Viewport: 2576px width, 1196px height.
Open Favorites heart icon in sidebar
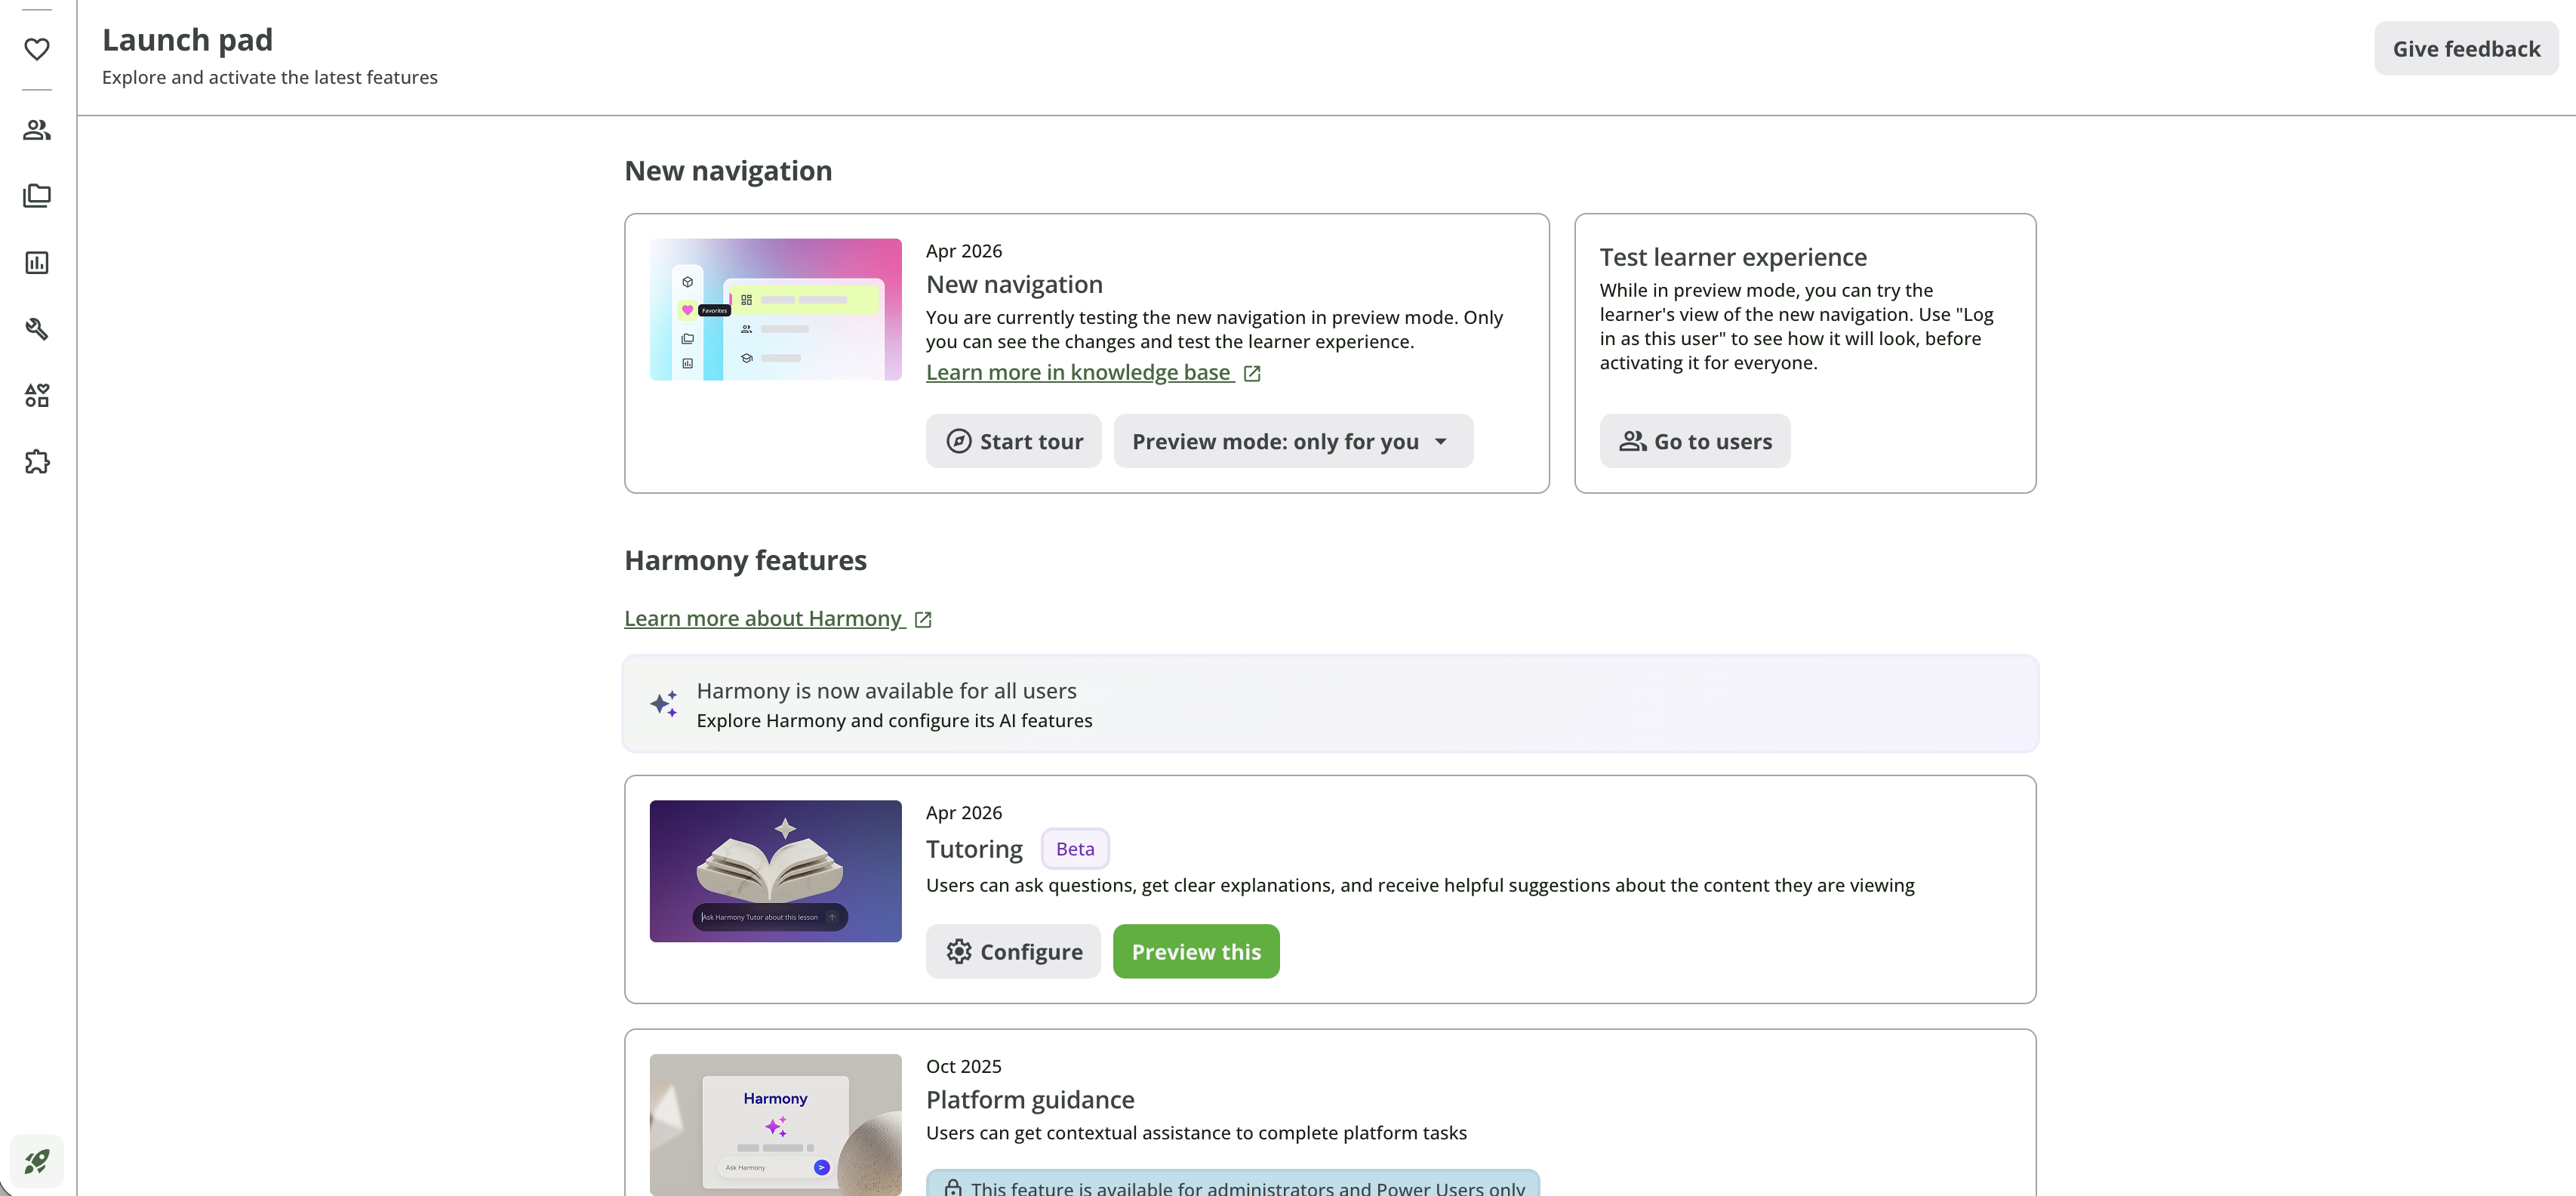coord(37,49)
